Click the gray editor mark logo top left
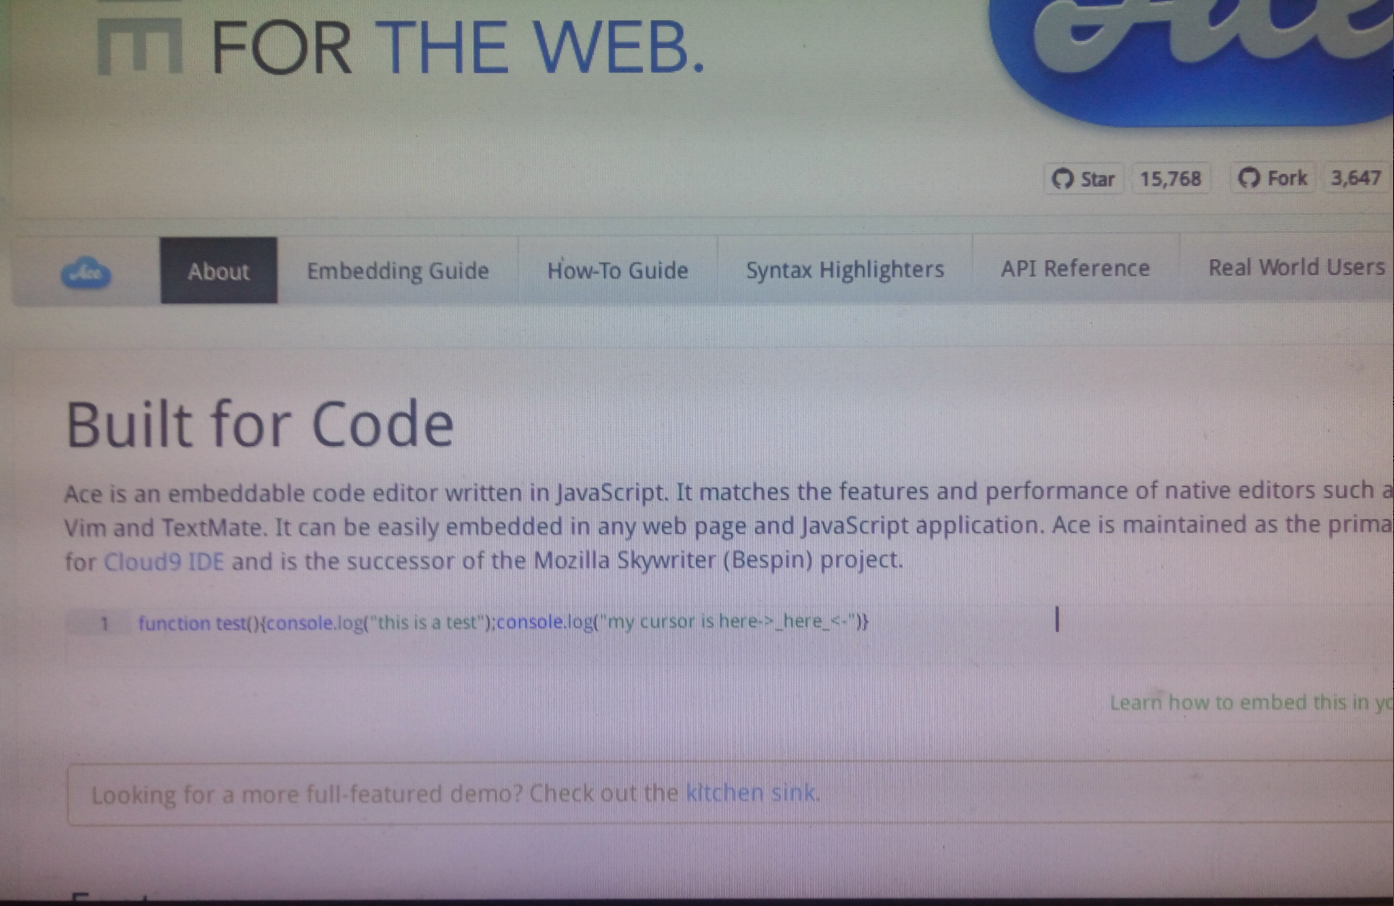1394x906 pixels. tap(138, 40)
